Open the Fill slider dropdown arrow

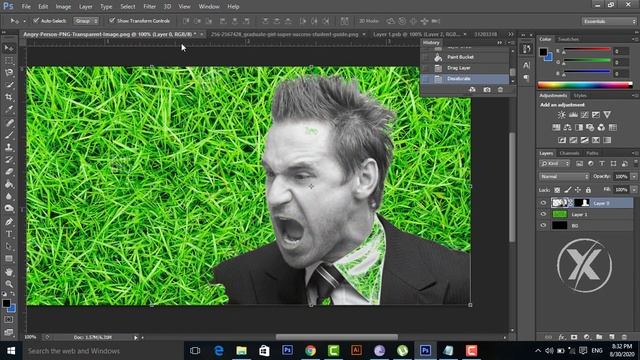click(x=634, y=190)
